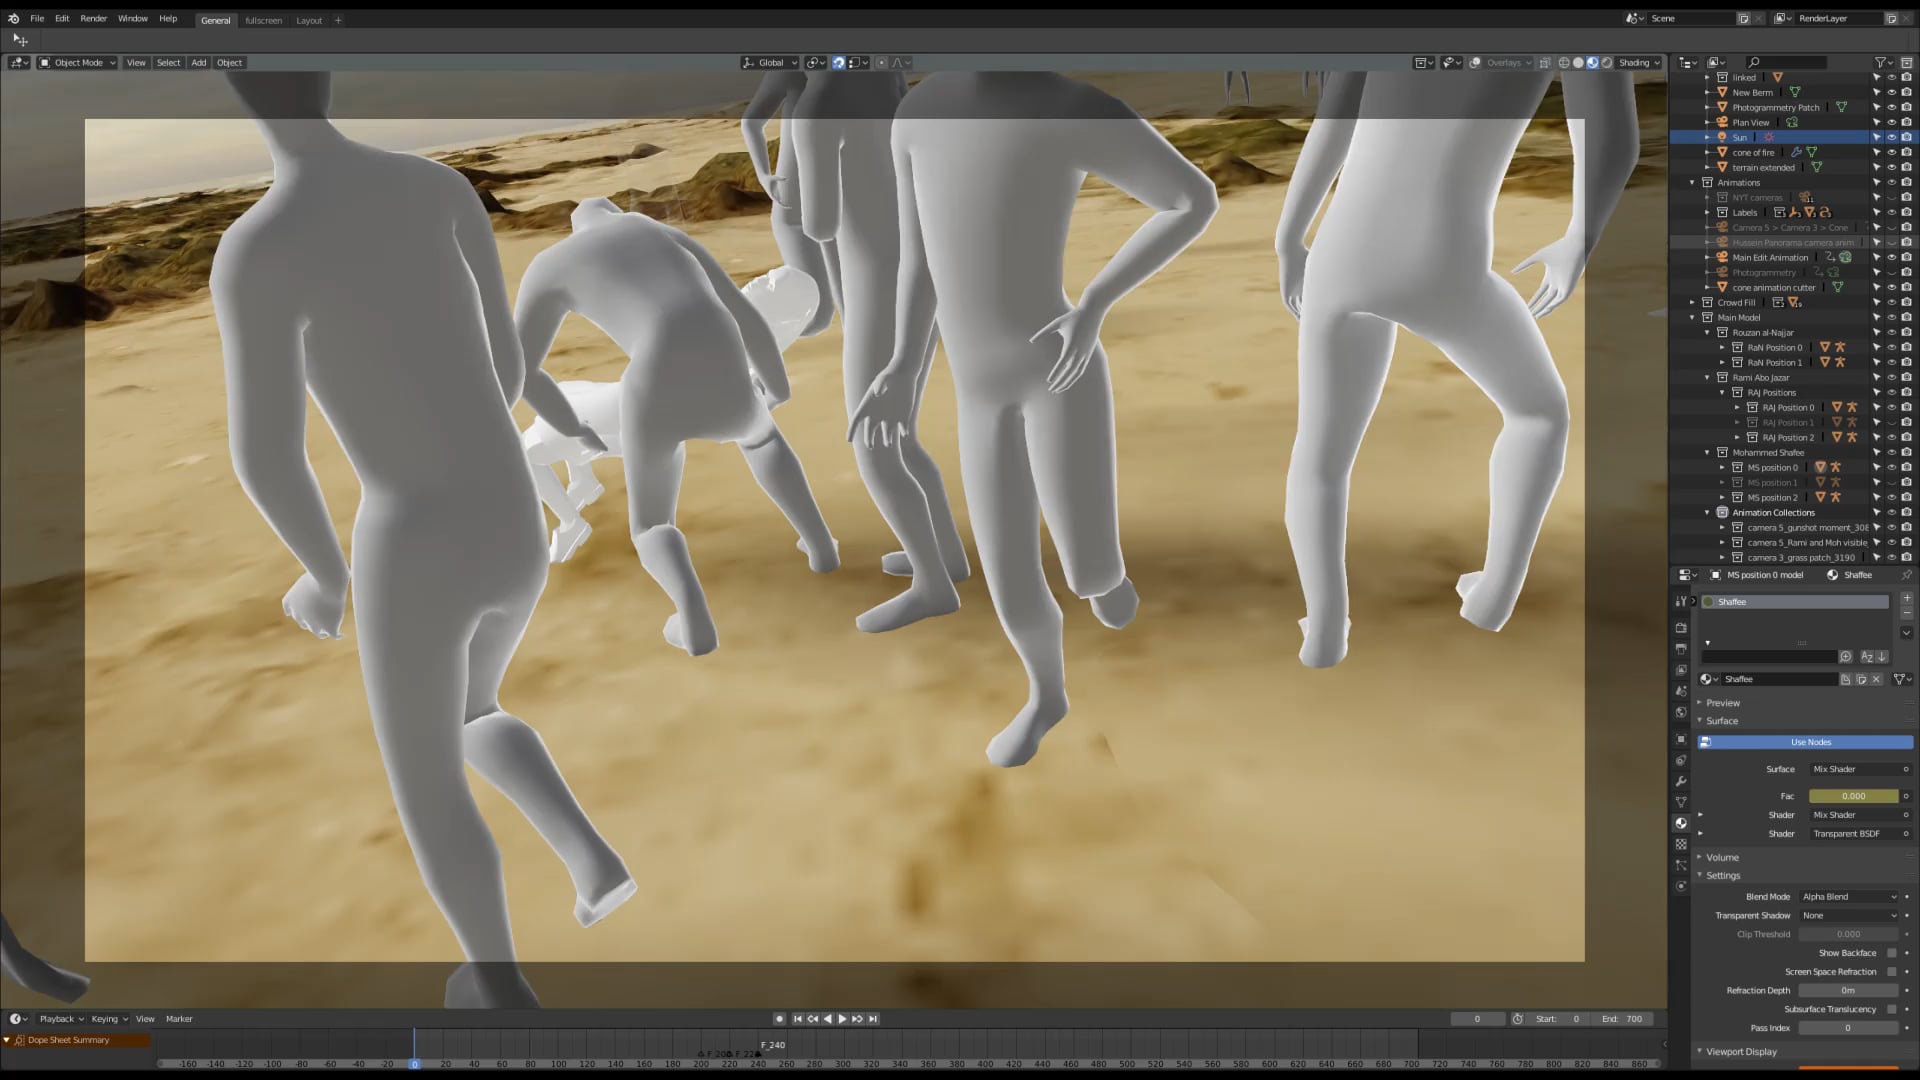Open the Modifiers wrench properties tab
Image resolution: width=1920 pixels, height=1080 pixels.
(x=1681, y=781)
